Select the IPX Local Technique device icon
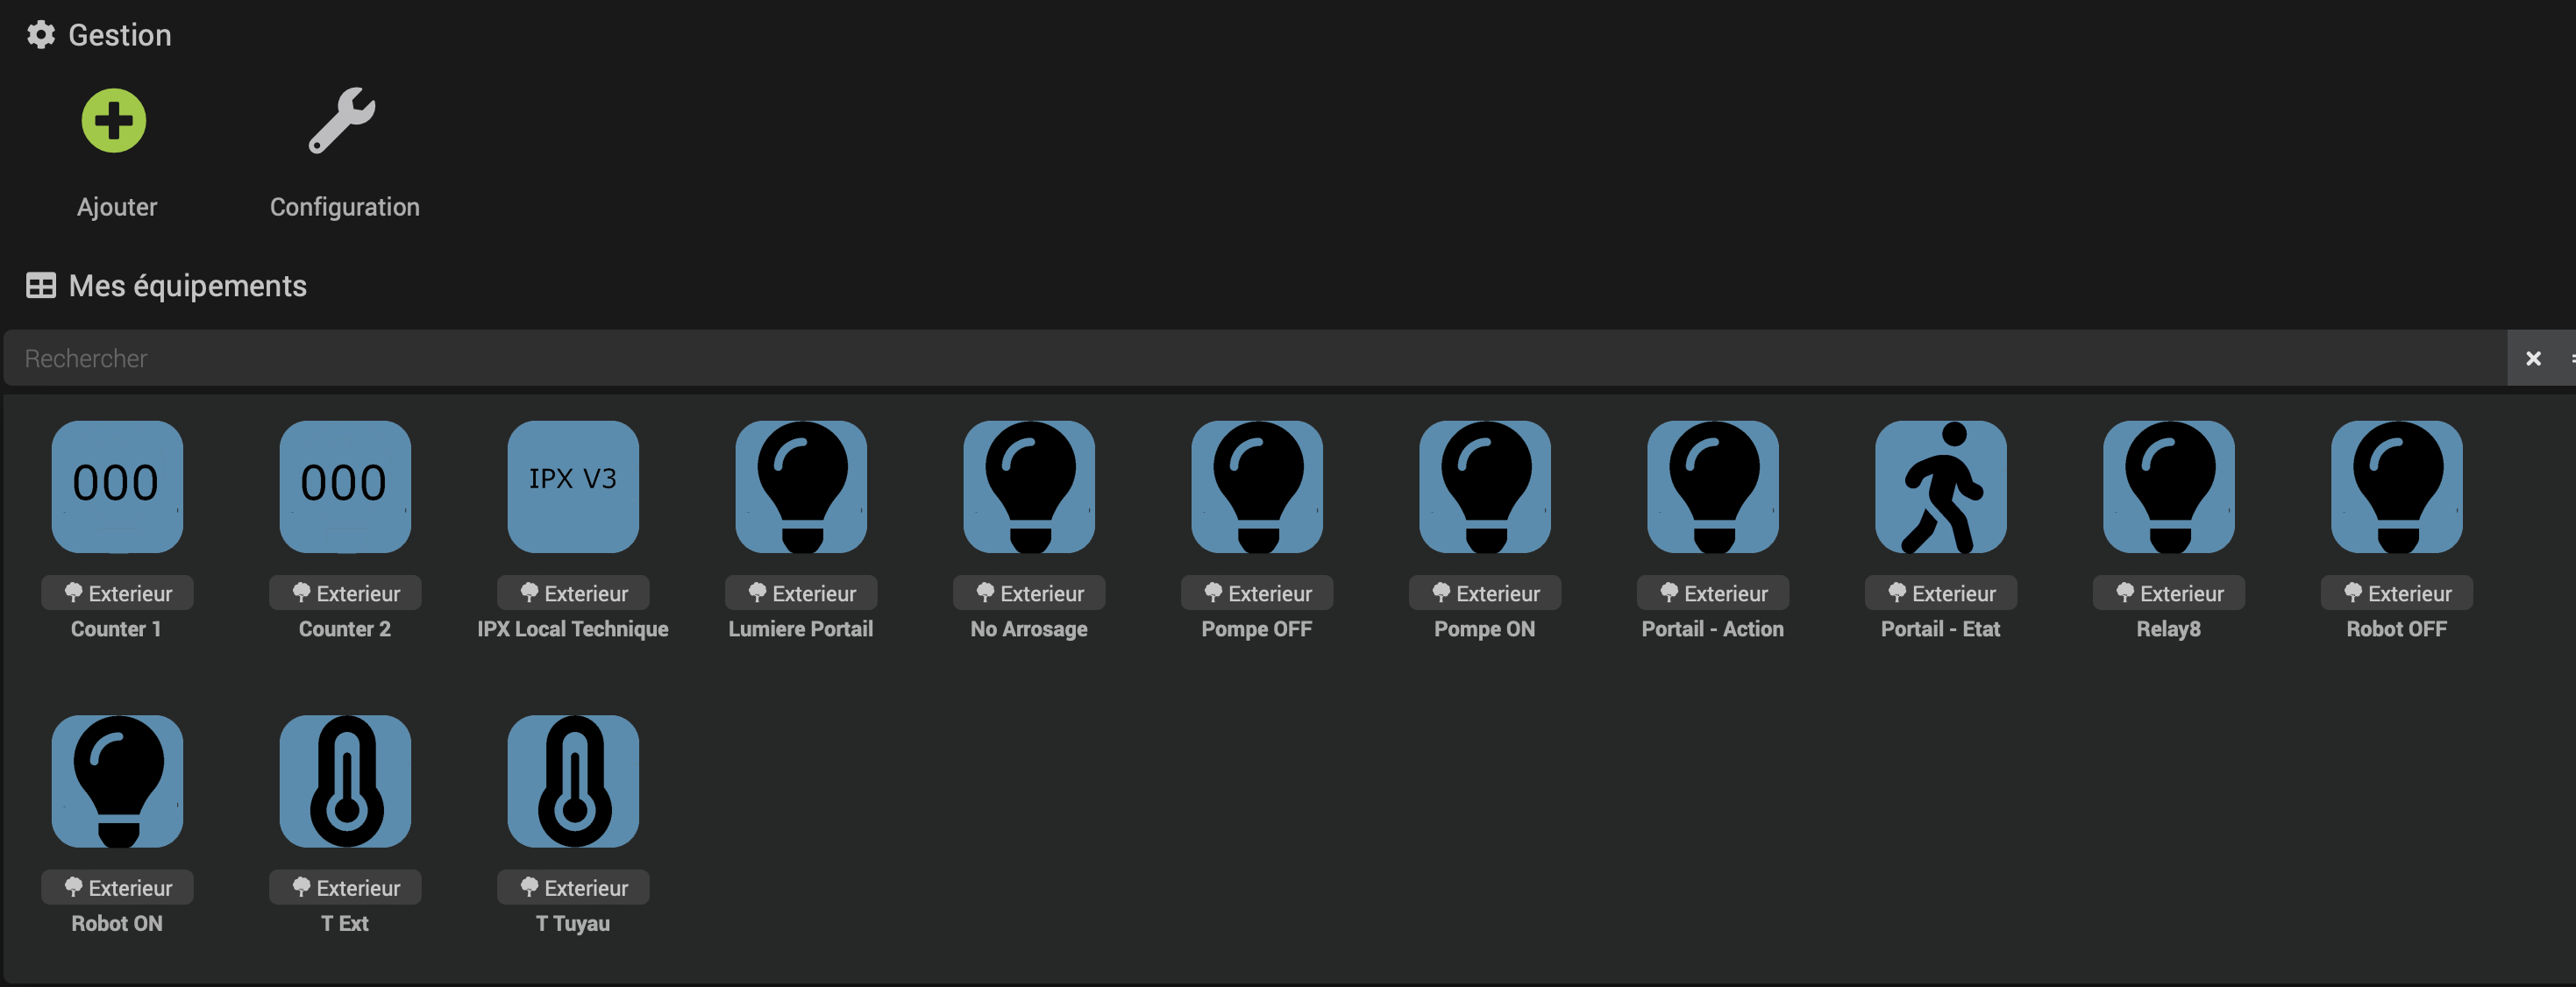Viewport: 2576px width, 987px height. click(x=572, y=487)
